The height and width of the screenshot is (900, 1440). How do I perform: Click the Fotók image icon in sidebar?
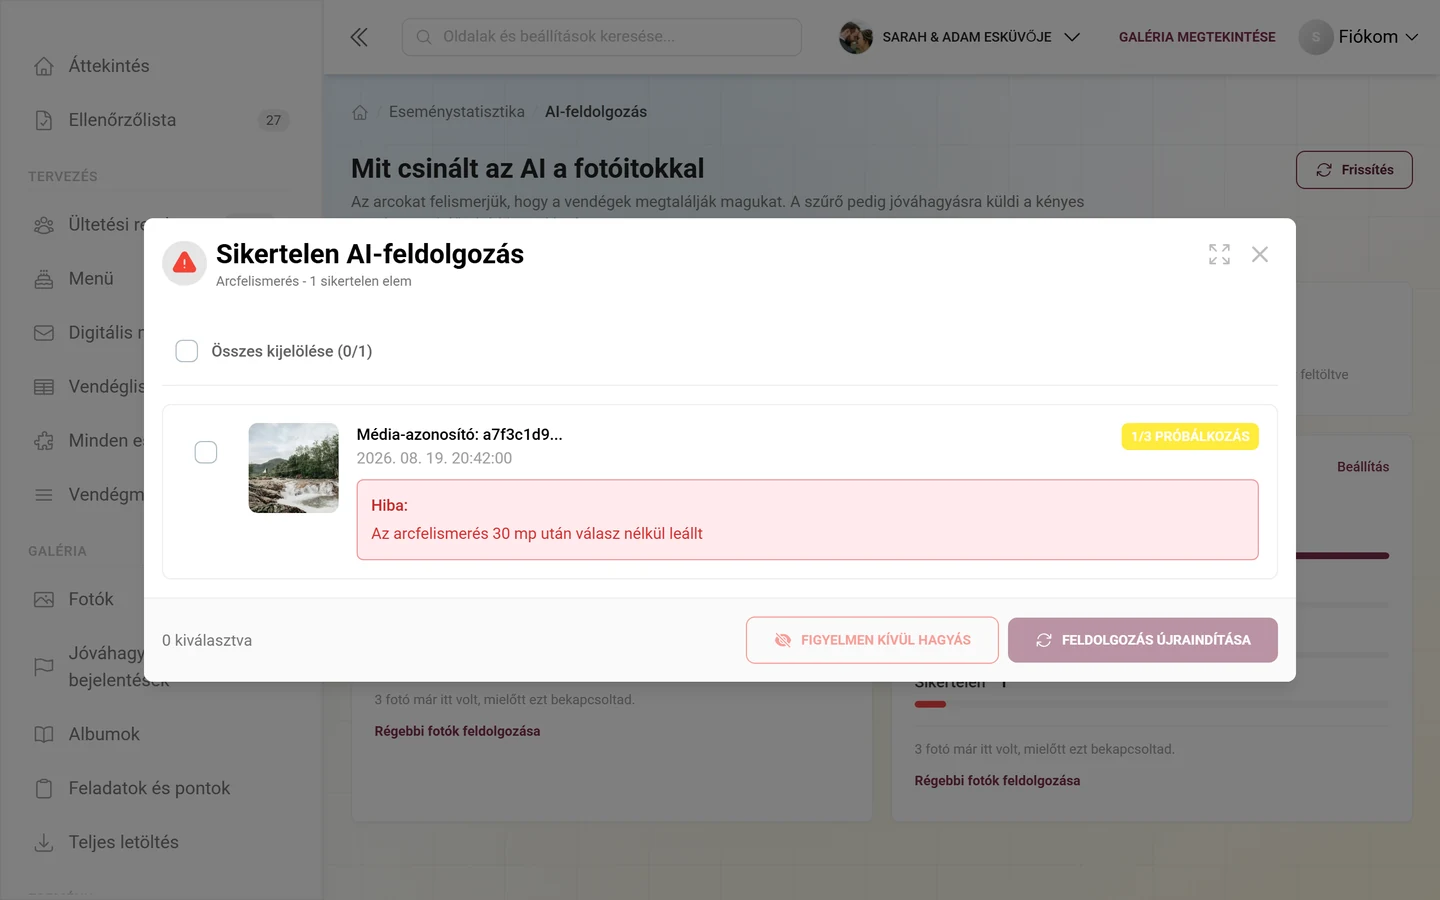click(44, 600)
